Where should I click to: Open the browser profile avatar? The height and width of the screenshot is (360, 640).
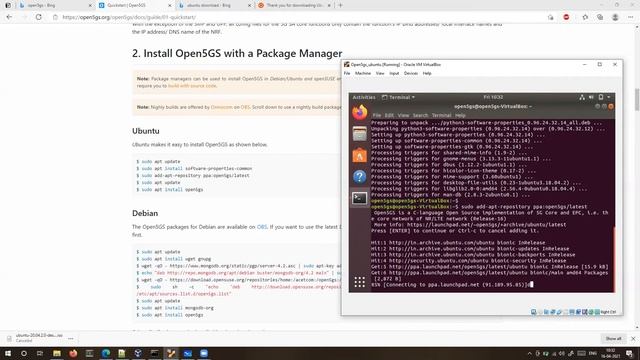tap(615, 17)
